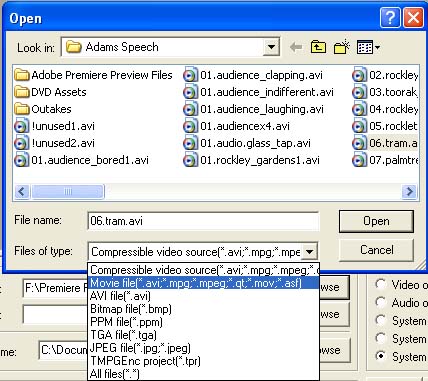Select the 02.rockley file icon
Viewport: 428px width, 381px height.
click(359, 75)
